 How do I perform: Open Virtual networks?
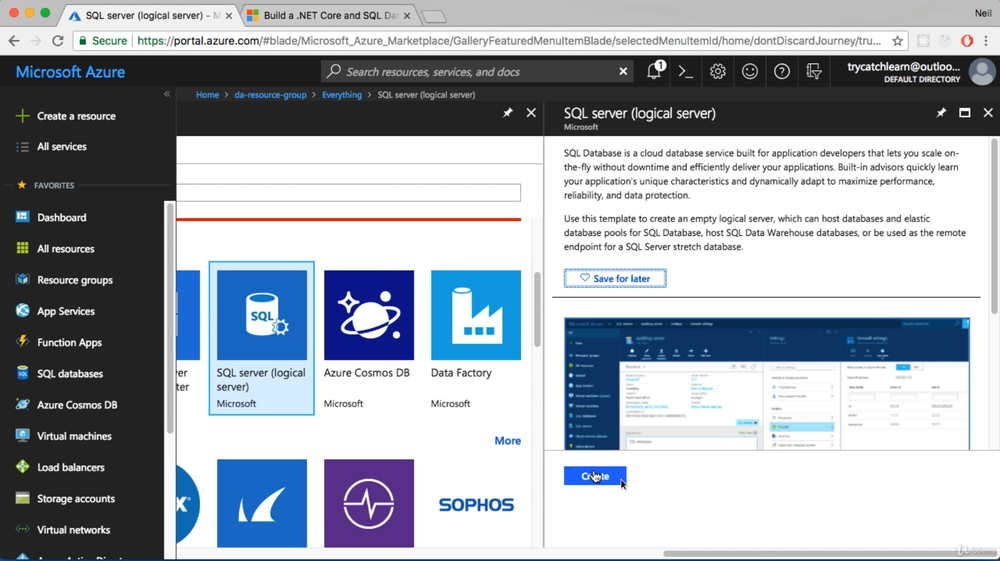click(63, 530)
